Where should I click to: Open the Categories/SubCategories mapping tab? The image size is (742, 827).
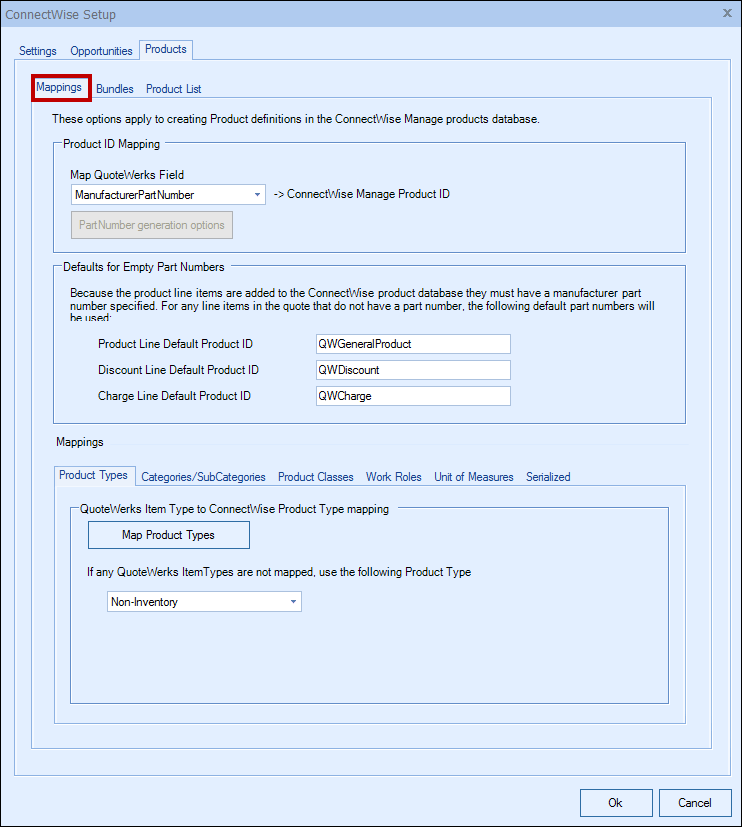pyautogui.click(x=203, y=477)
